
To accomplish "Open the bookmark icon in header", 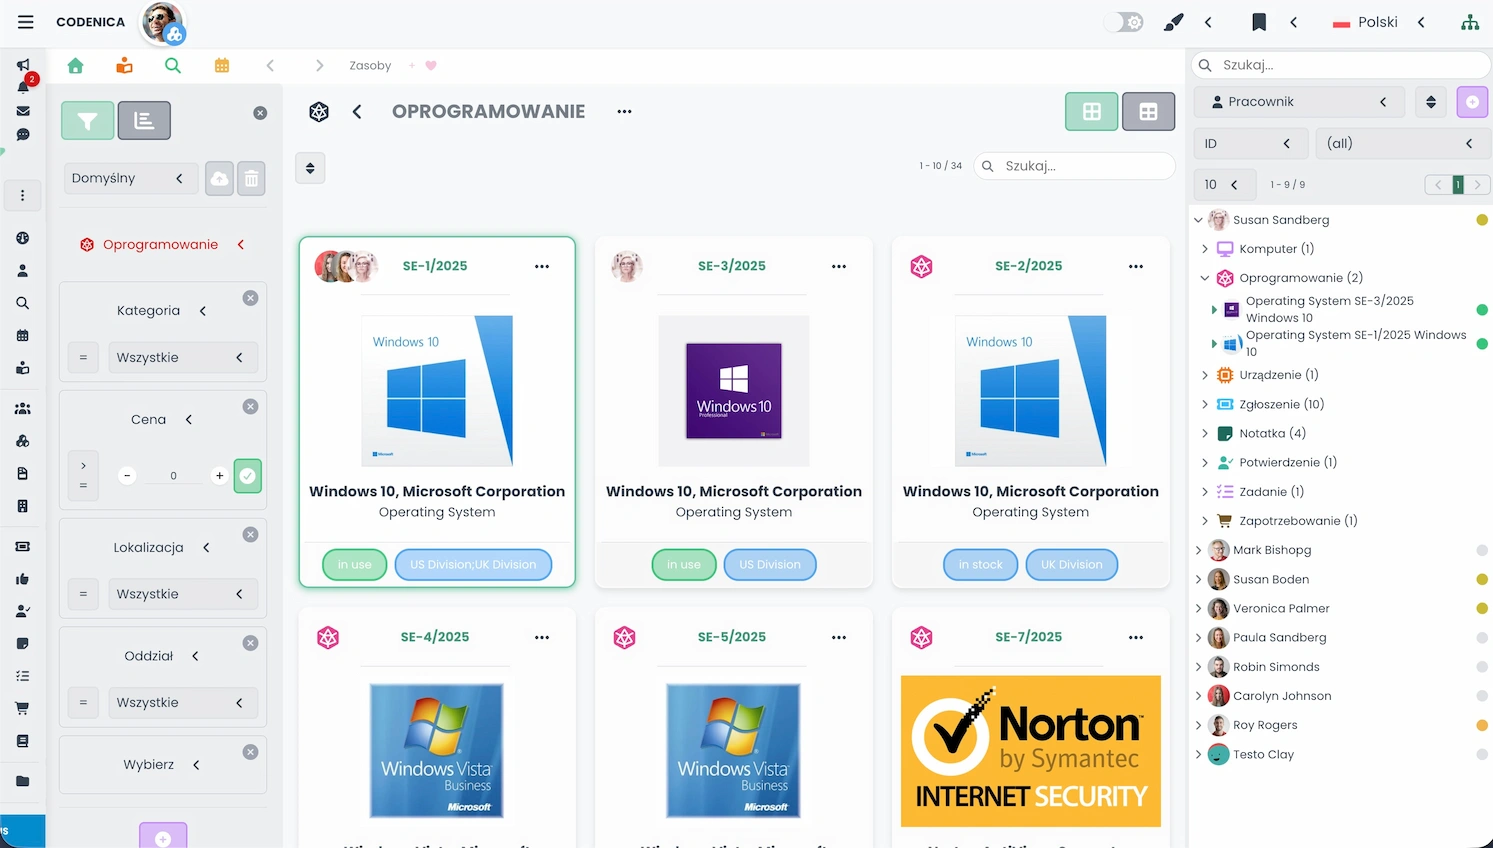I will 1259,22.
